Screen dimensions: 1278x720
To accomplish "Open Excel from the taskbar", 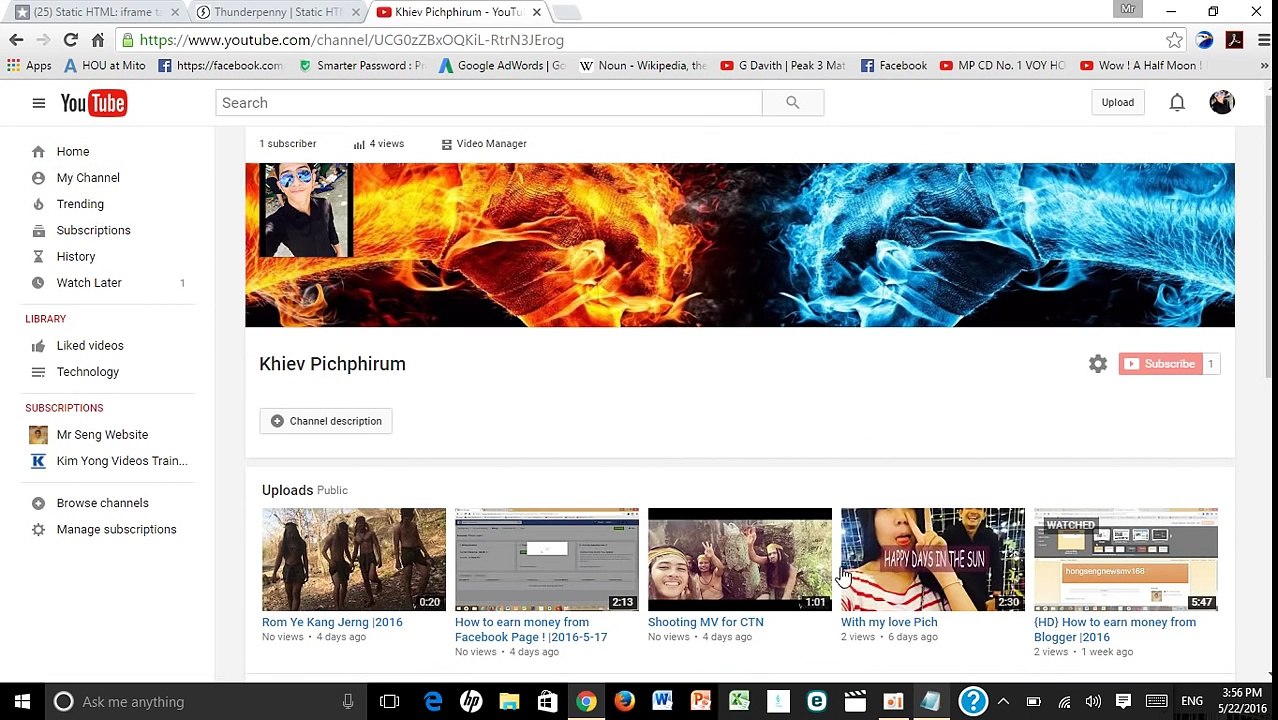I will tap(739, 702).
